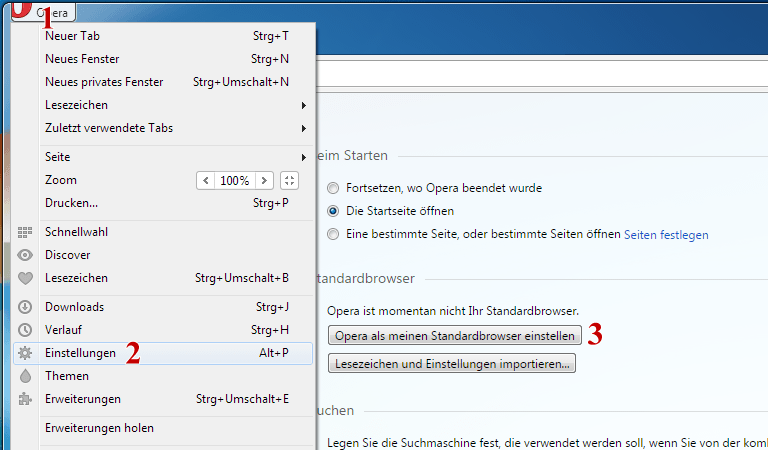This screenshot has width=768, height=450.
Task: Click the Discover eye icon
Action: pyautogui.click(x=25, y=255)
